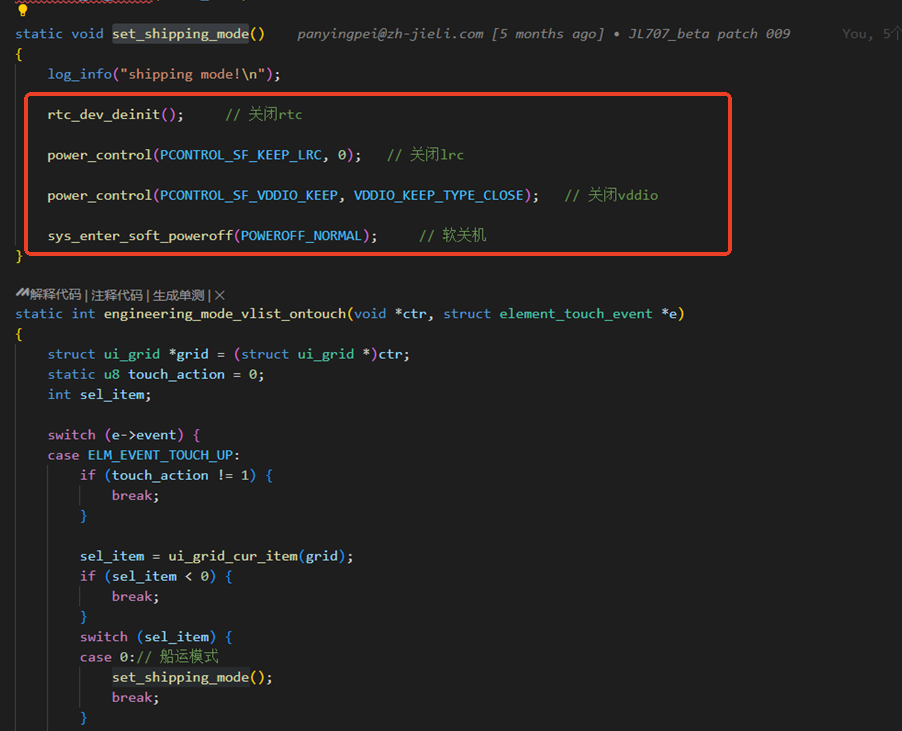Dismiss the code lens with the × button
The image size is (902, 731).
tap(220, 296)
